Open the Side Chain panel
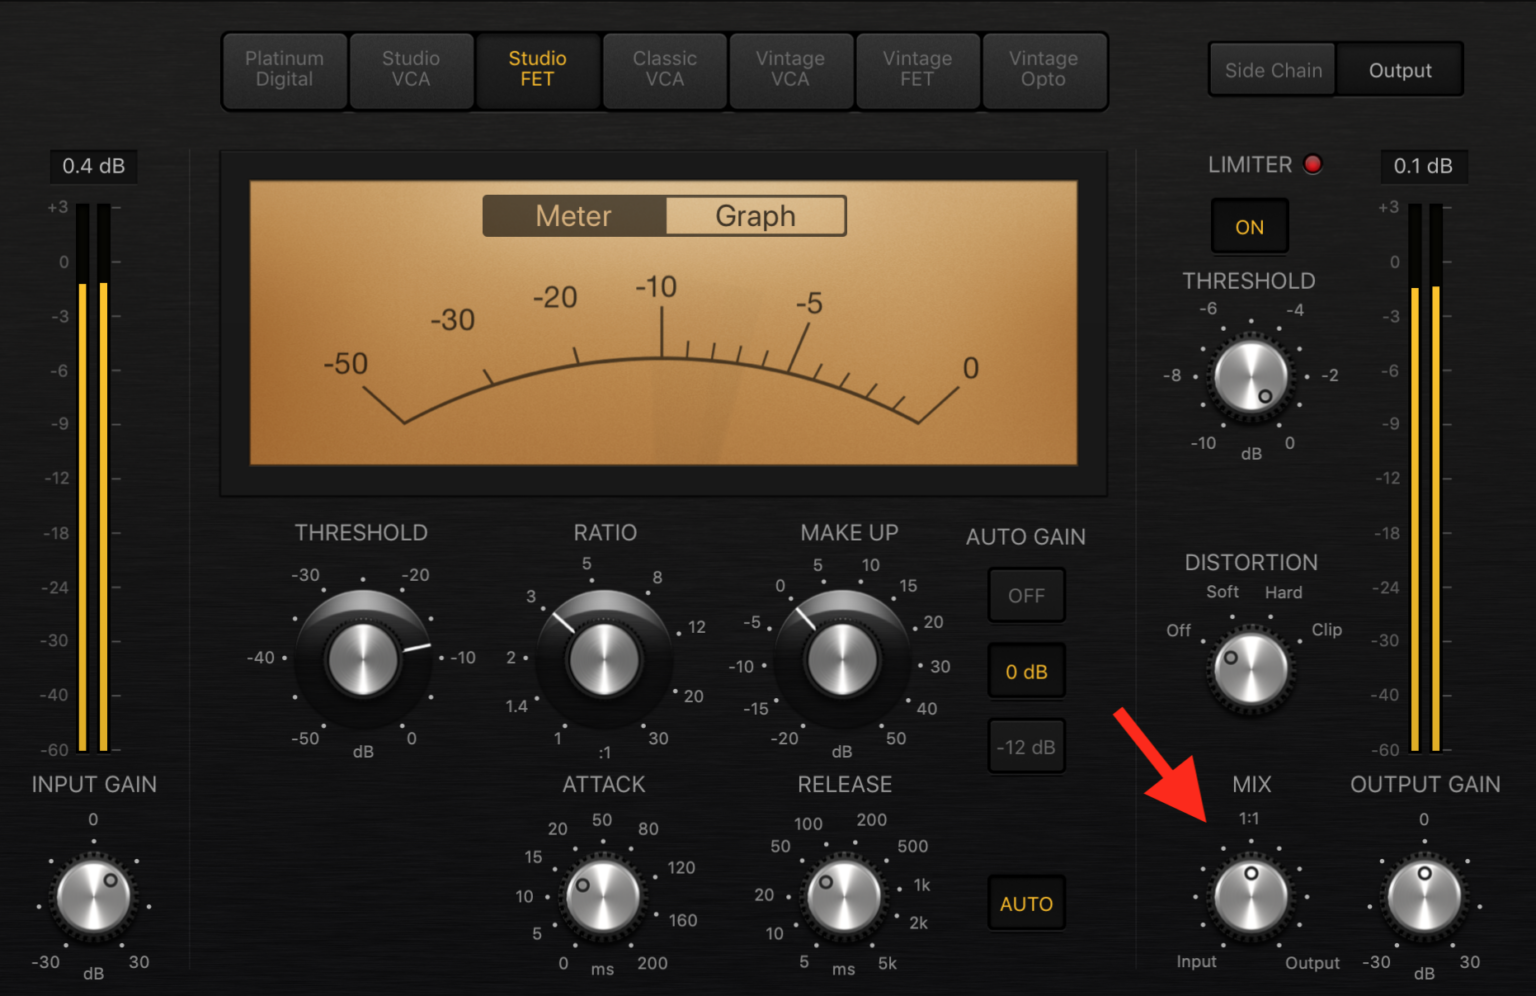Viewport: 1536px width, 996px height. pyautogui.click(x=1273, y=70)
